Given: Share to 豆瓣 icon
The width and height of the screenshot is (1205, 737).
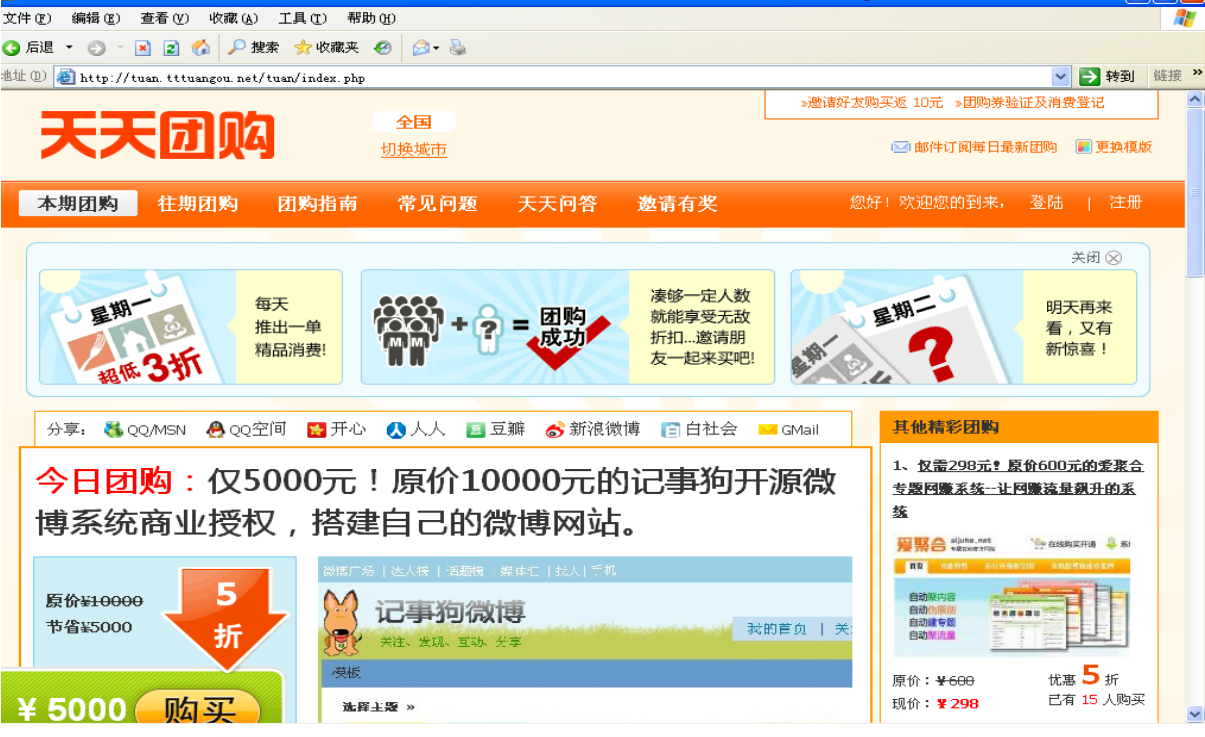Looking at the screenshot, I should click(x=476, y=430).
